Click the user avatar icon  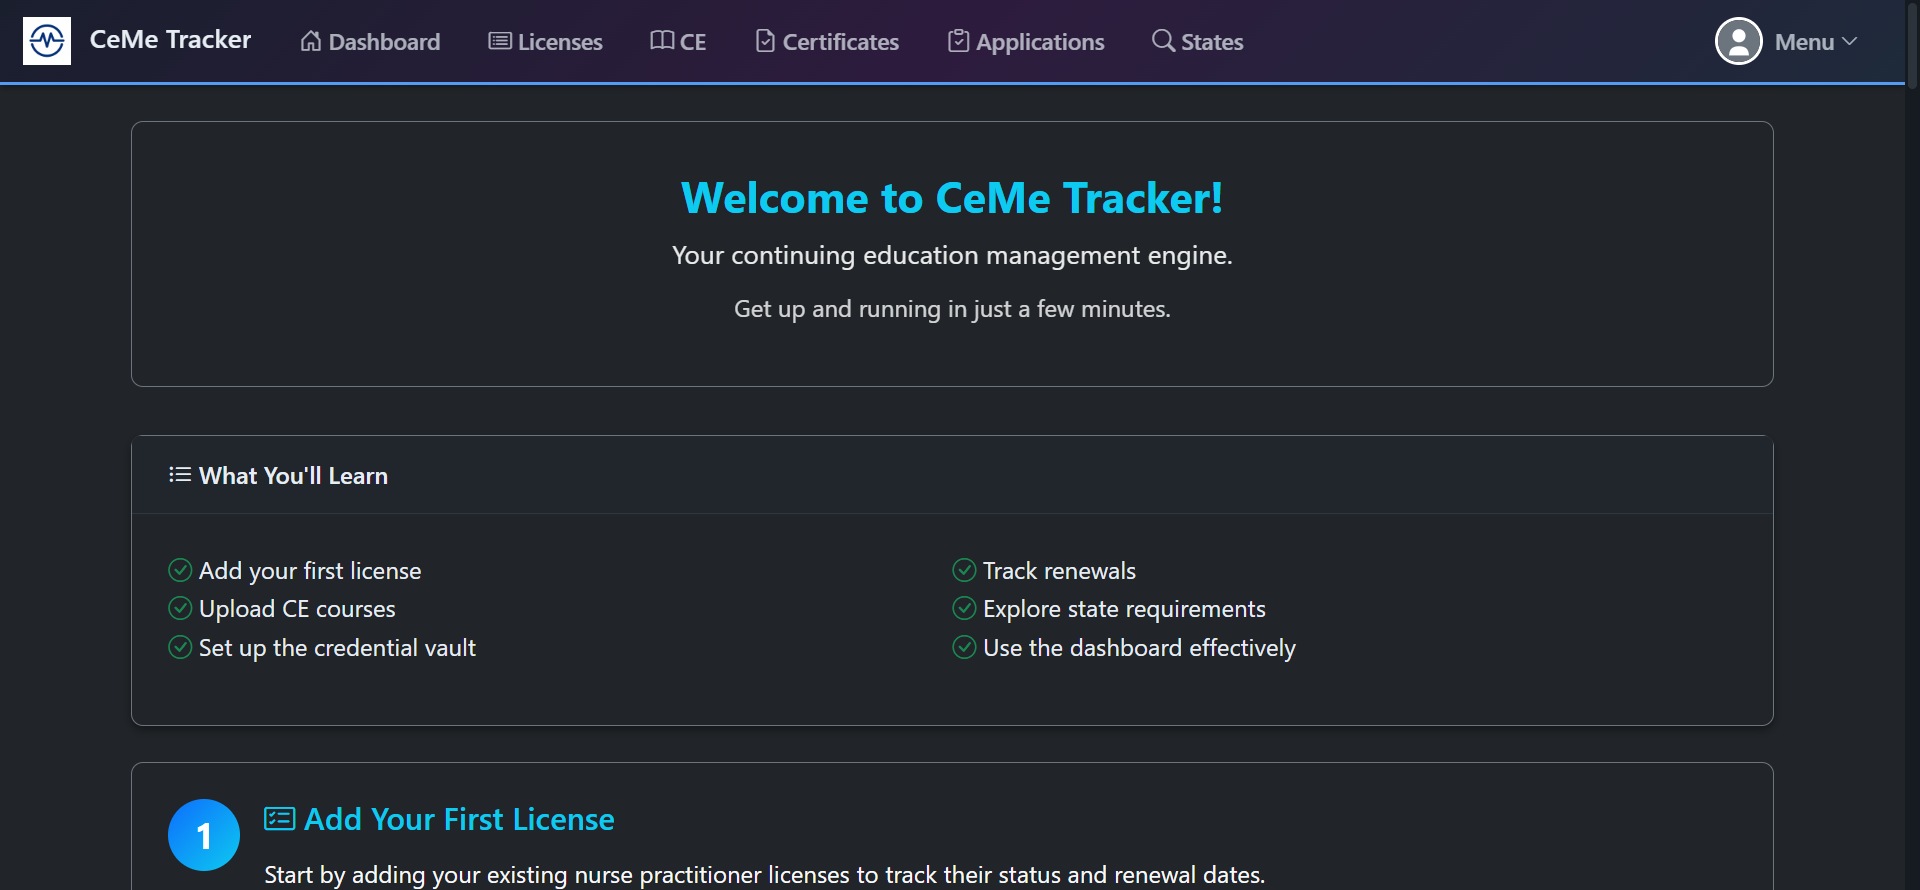click(1739, 41)
